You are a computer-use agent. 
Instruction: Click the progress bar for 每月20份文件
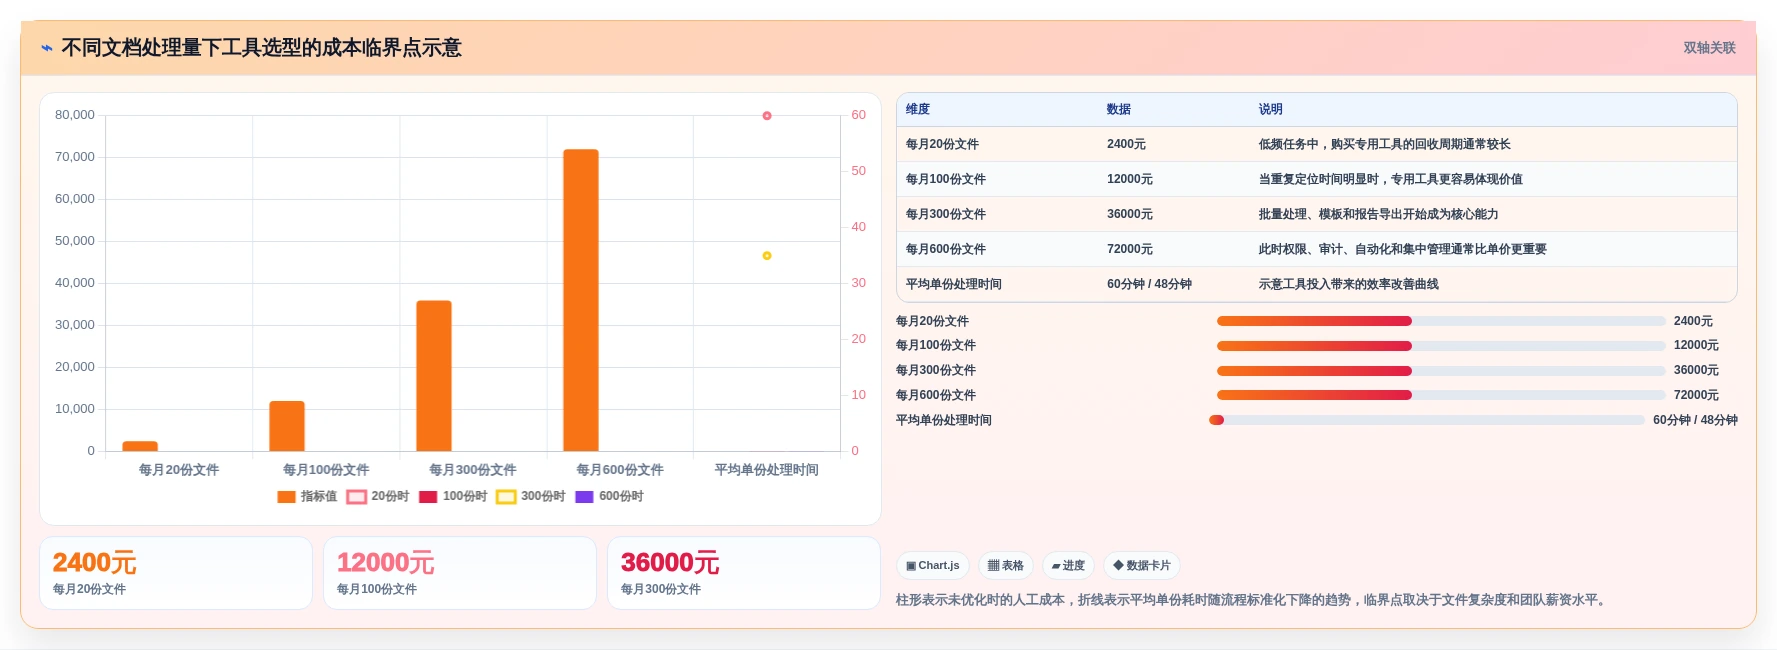(x=1441, y=321)
